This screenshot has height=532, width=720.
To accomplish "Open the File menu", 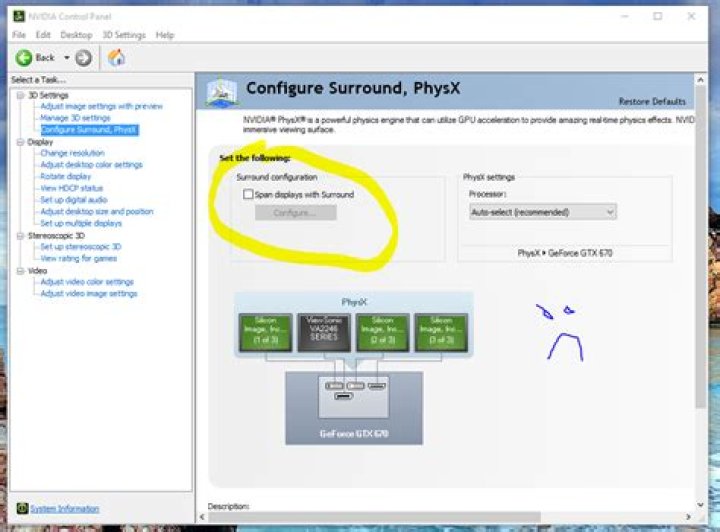I will (19, 35).
